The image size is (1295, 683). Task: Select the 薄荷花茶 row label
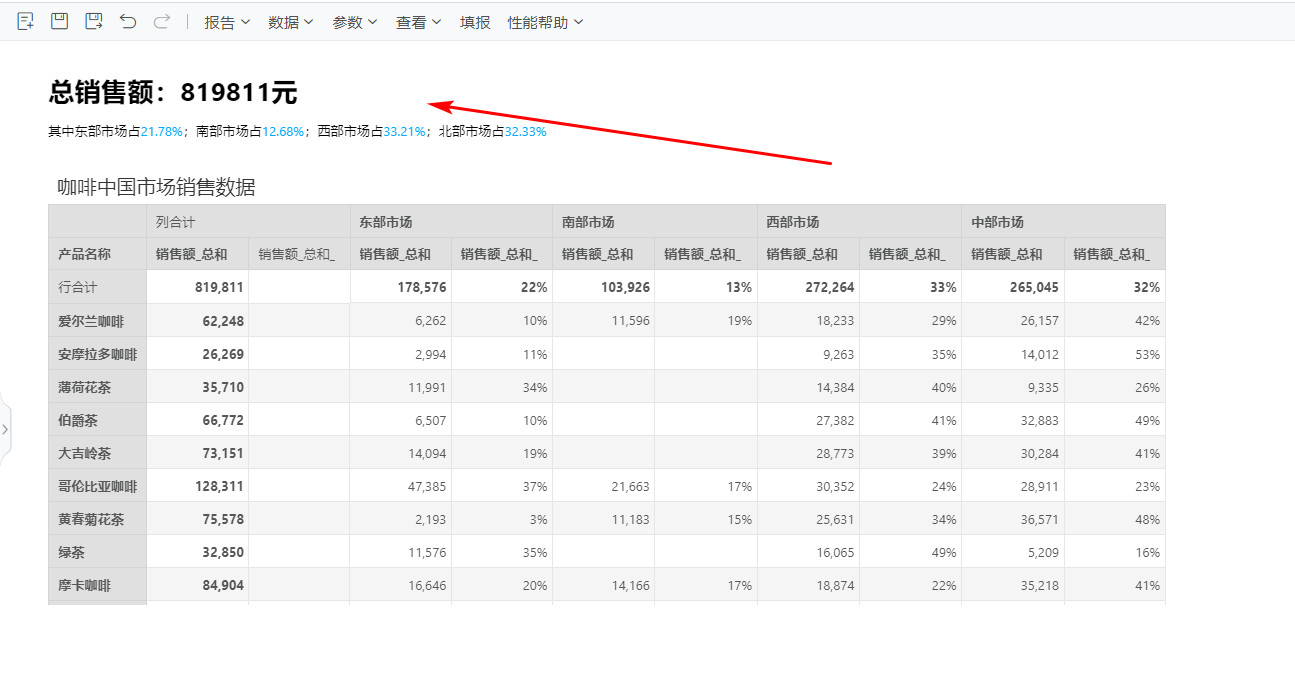click(97, 387)
